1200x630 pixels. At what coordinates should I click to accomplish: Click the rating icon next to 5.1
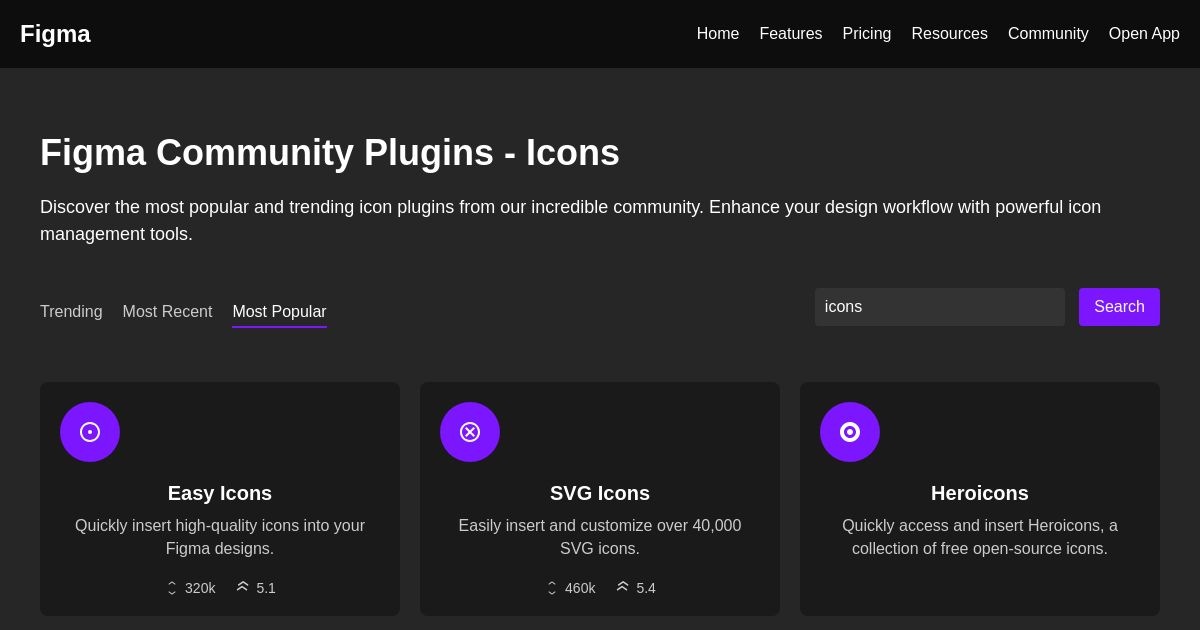pyautogui.click(x=243, y=586)
